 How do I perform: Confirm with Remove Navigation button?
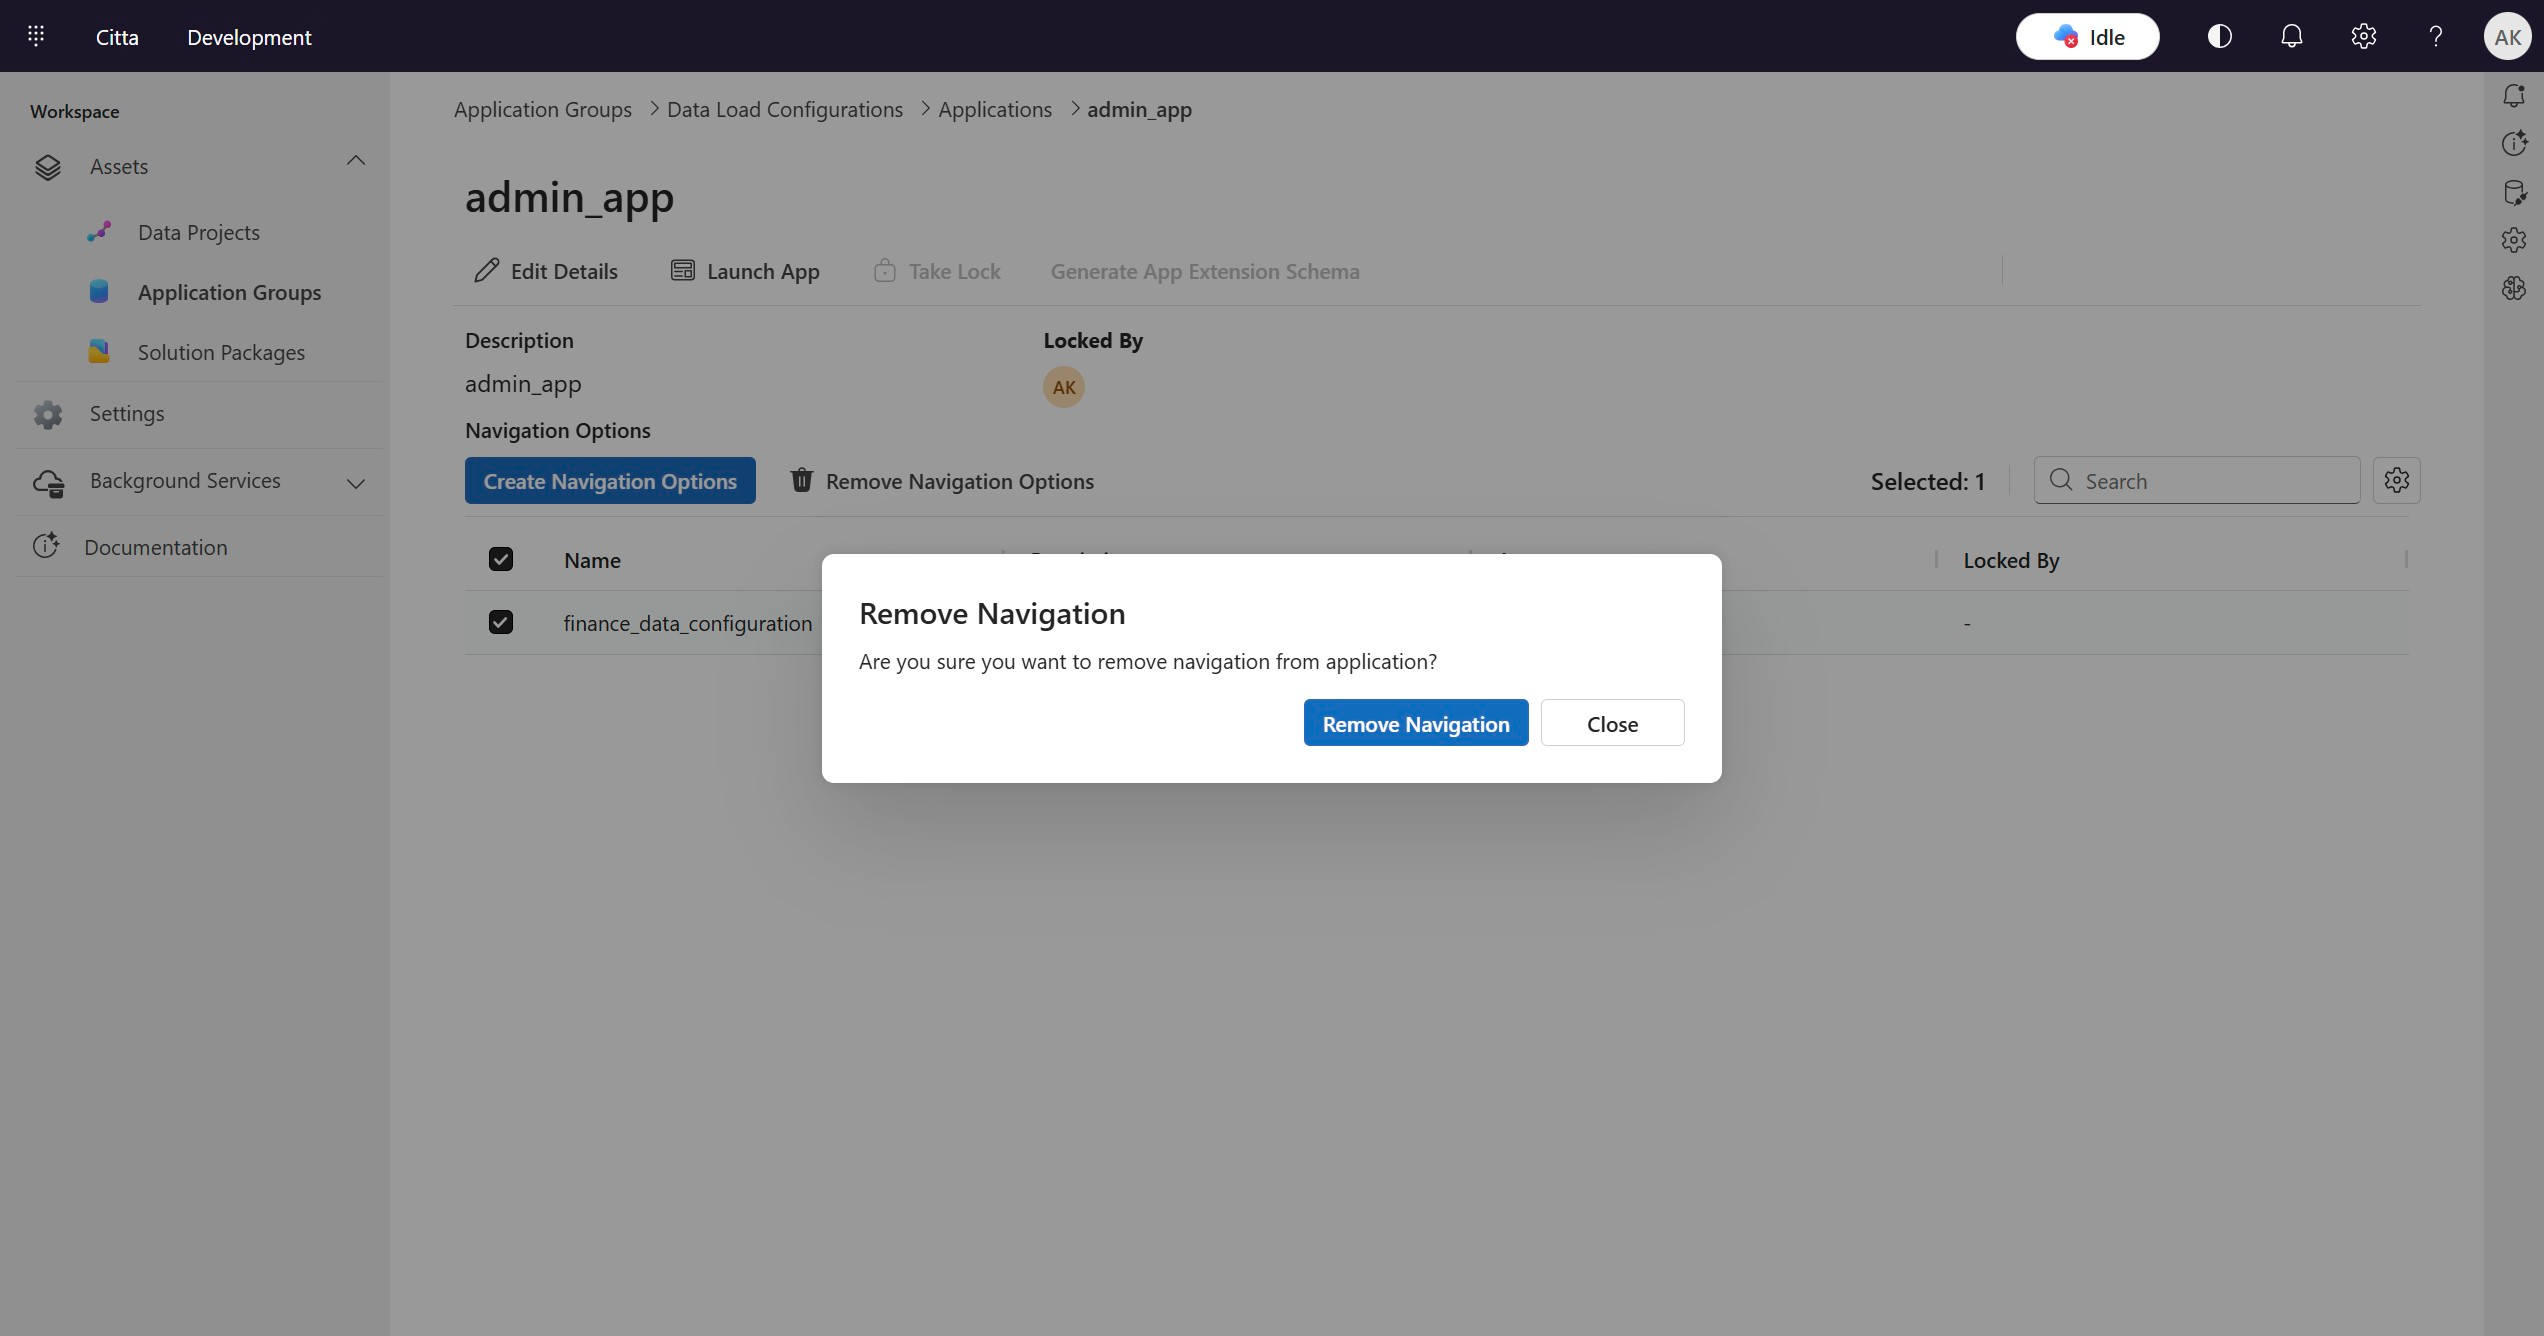(x=1415, y=723)
